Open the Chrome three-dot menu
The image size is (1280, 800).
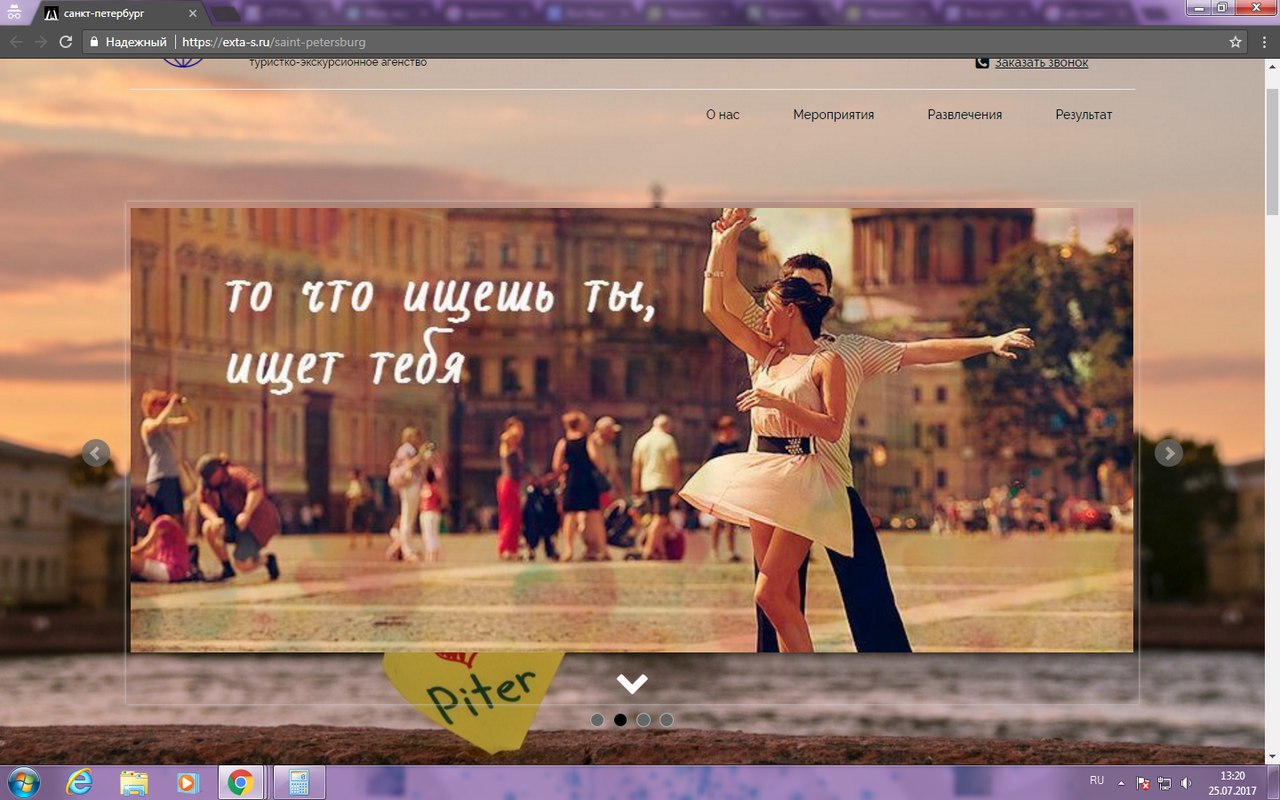click(1263, 42)
